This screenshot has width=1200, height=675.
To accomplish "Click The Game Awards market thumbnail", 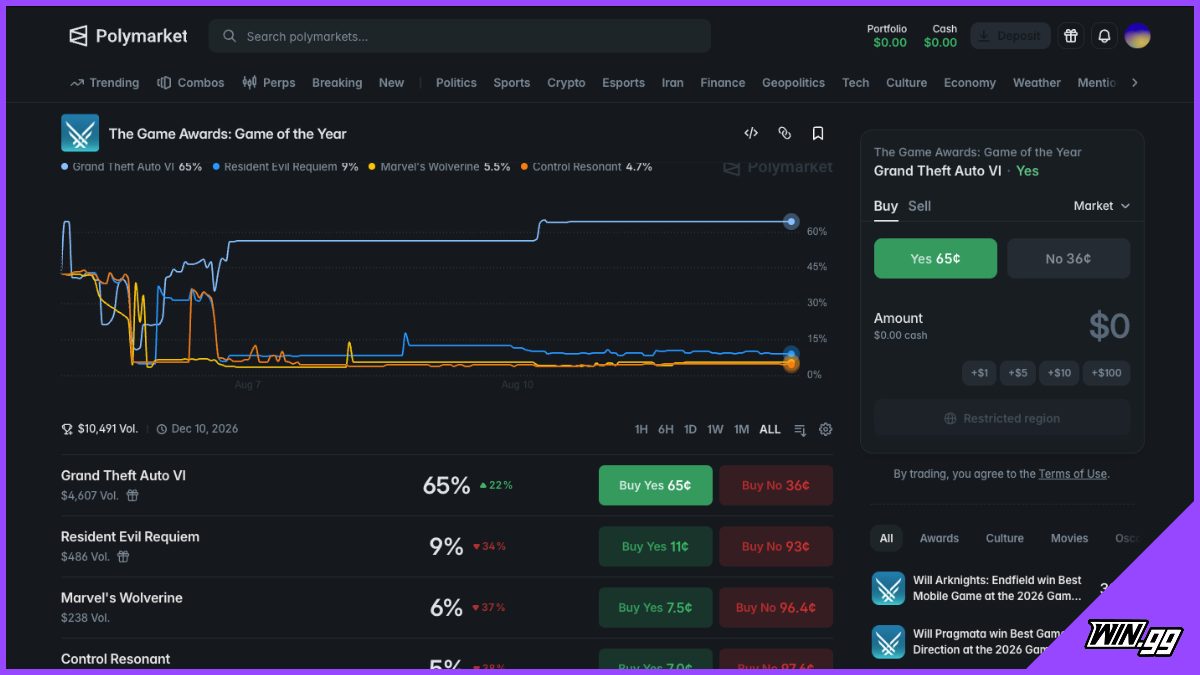I will [x=80, y=133].
